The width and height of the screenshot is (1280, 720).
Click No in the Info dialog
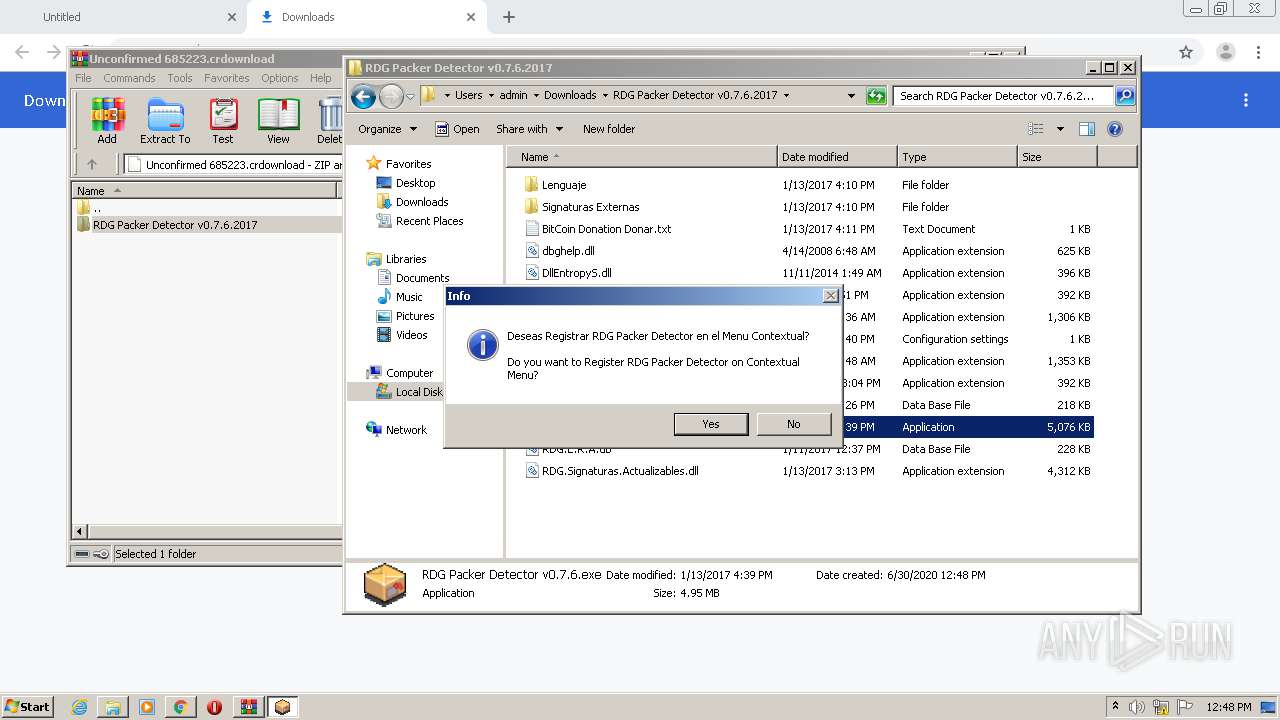pyautogui.click(x=794, y=424)
